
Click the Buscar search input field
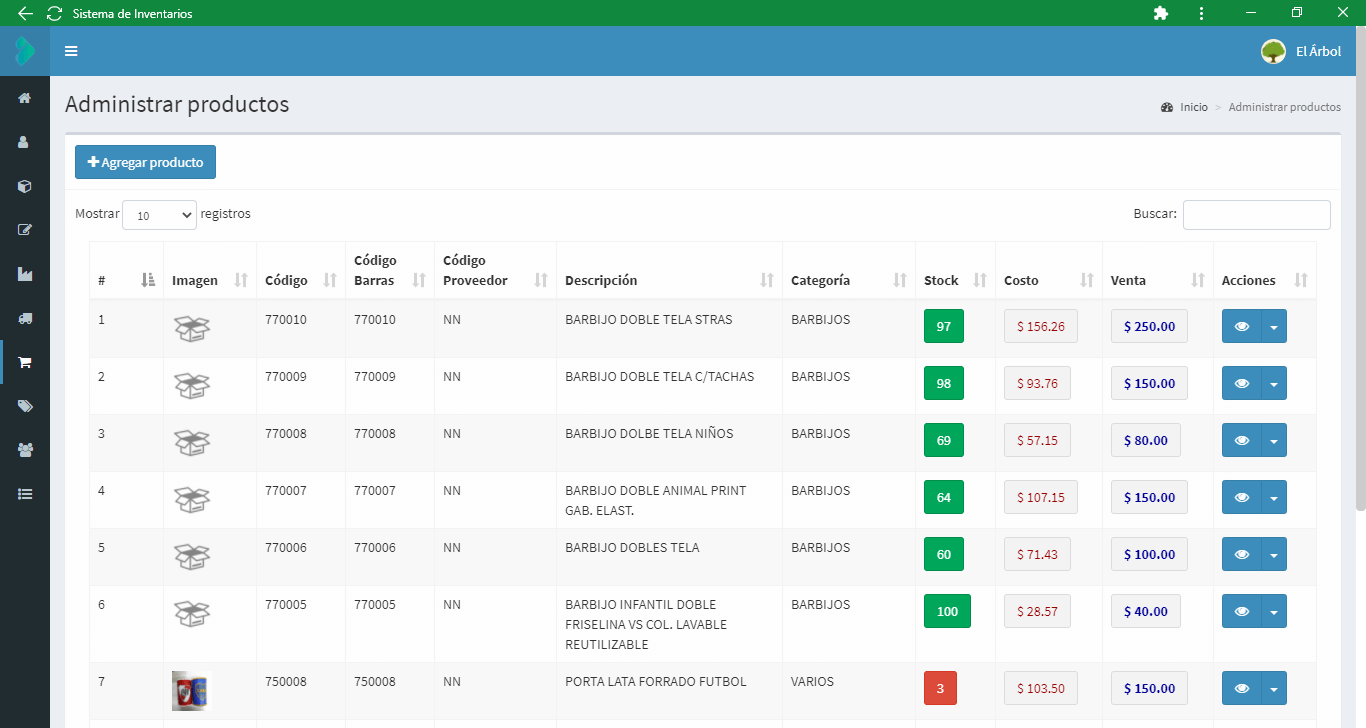click(x=1256, y=215)
